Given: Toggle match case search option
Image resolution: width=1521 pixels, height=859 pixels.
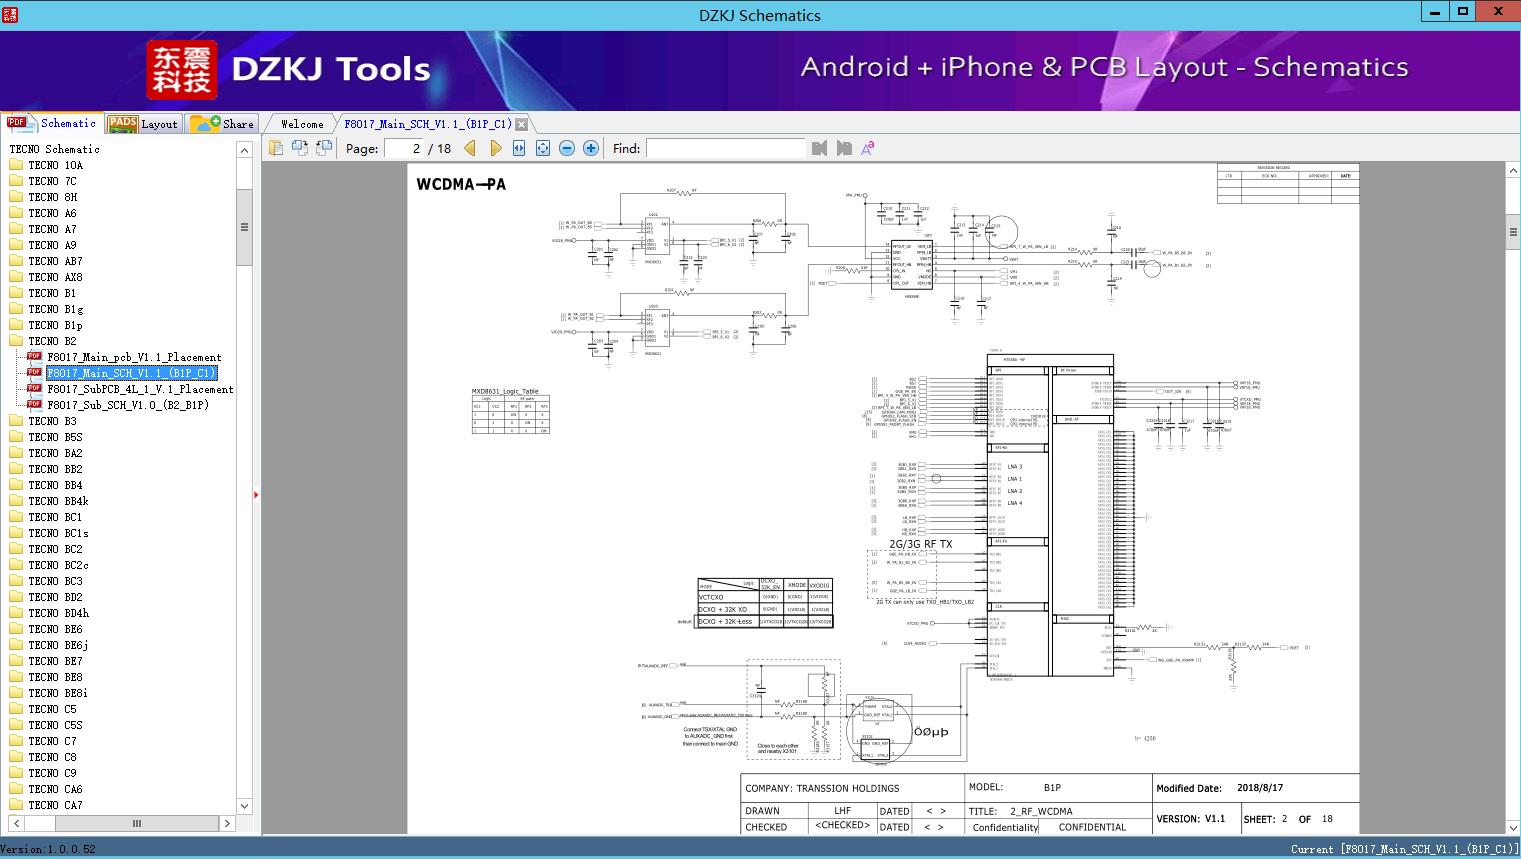Looking at the screenshot, I should pyautogui.click(x=868, y=148).
